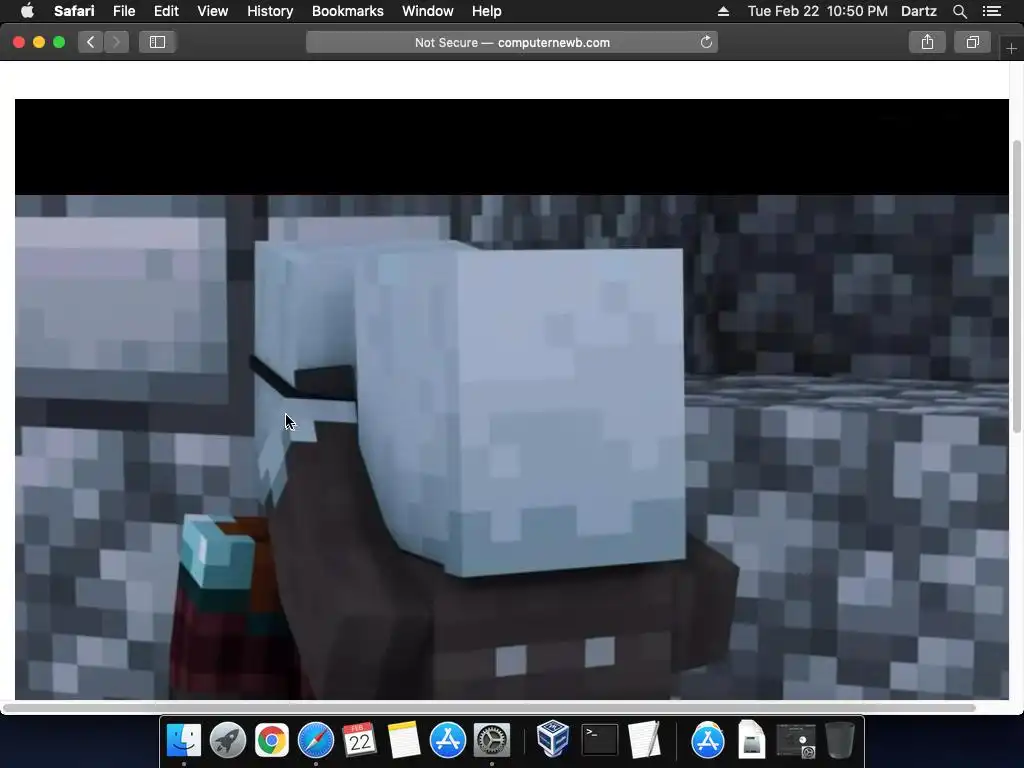Launch VirtualBox from the Dock

553,739
